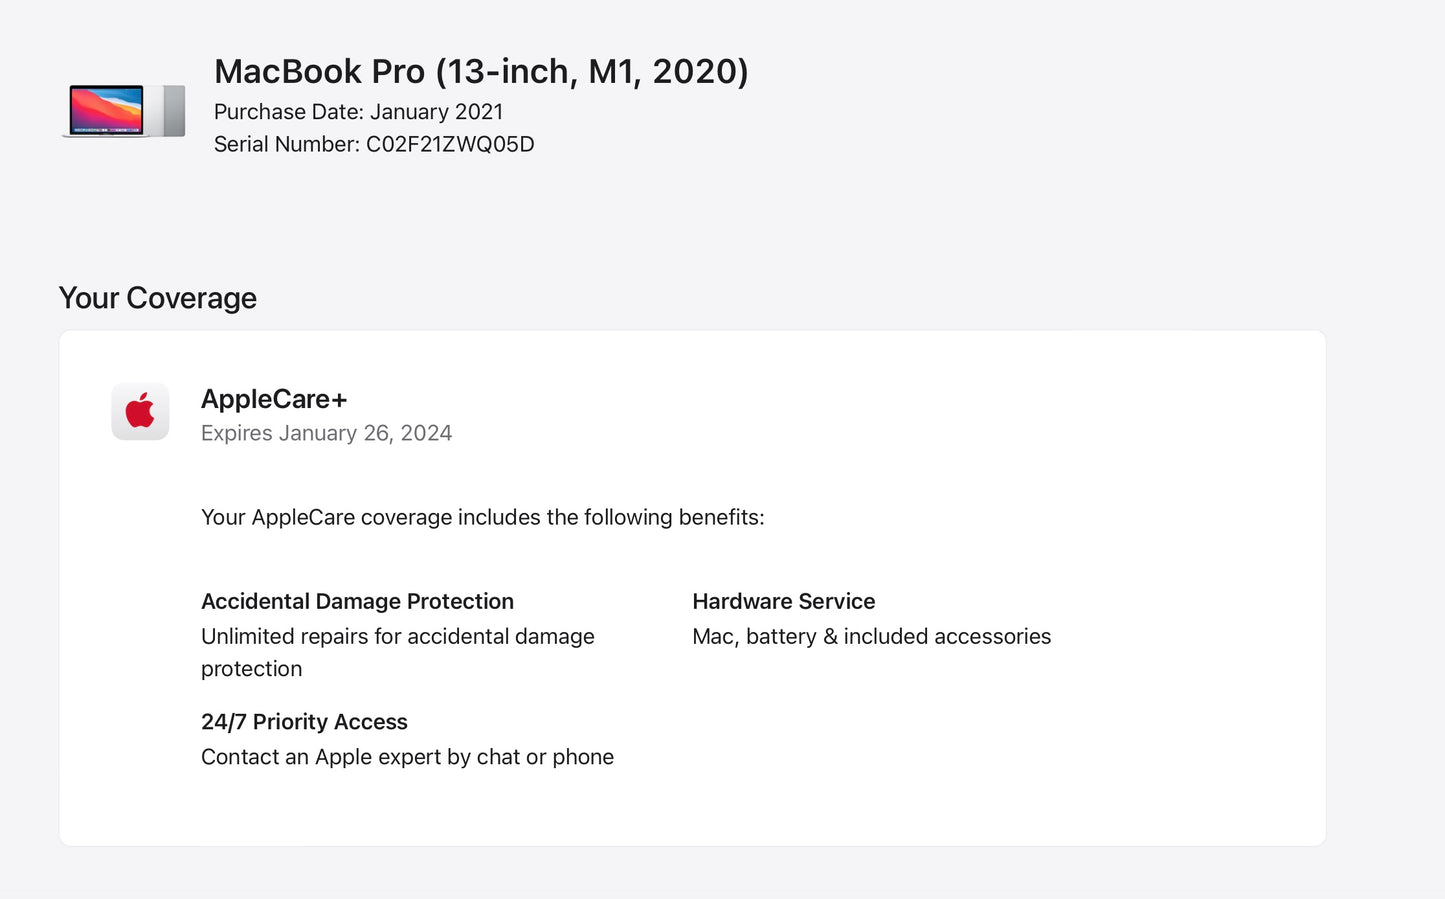Click the AppleCare coverage benefits intro sentence
Screen dimensions: 1445x899
pyautogui.click(x=482, y=517)
